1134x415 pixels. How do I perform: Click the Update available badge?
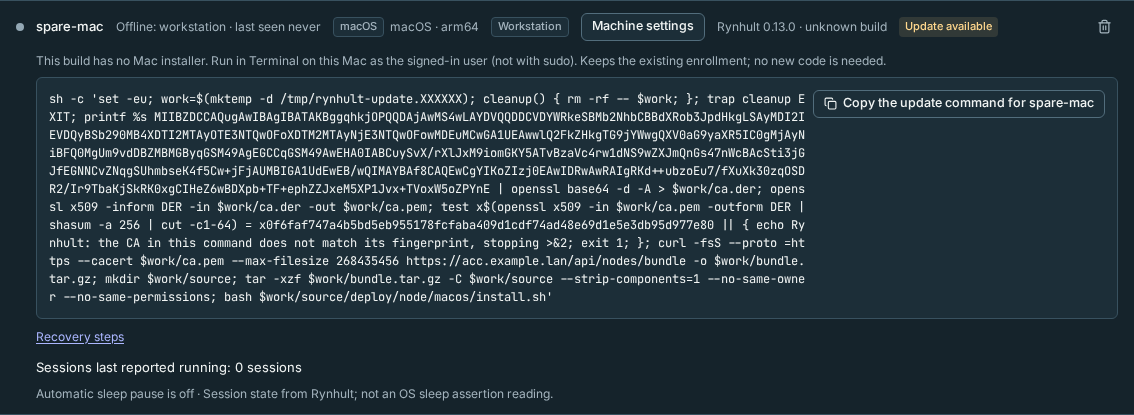click(948, 27)
